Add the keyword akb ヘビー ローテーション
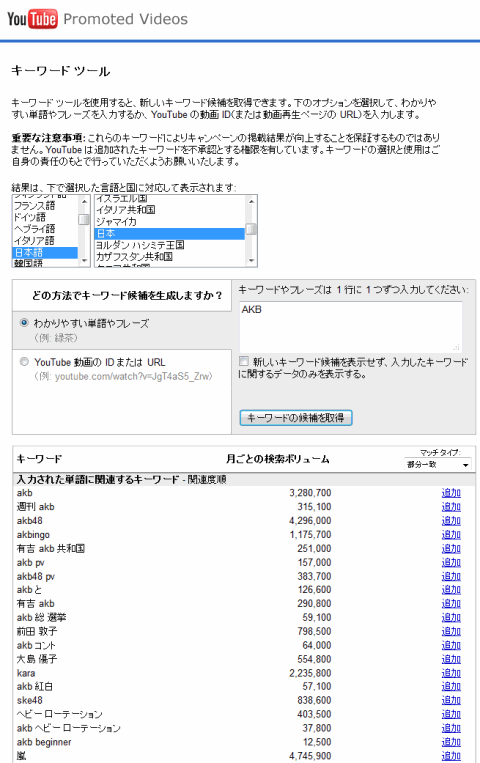 pos(451,728)
